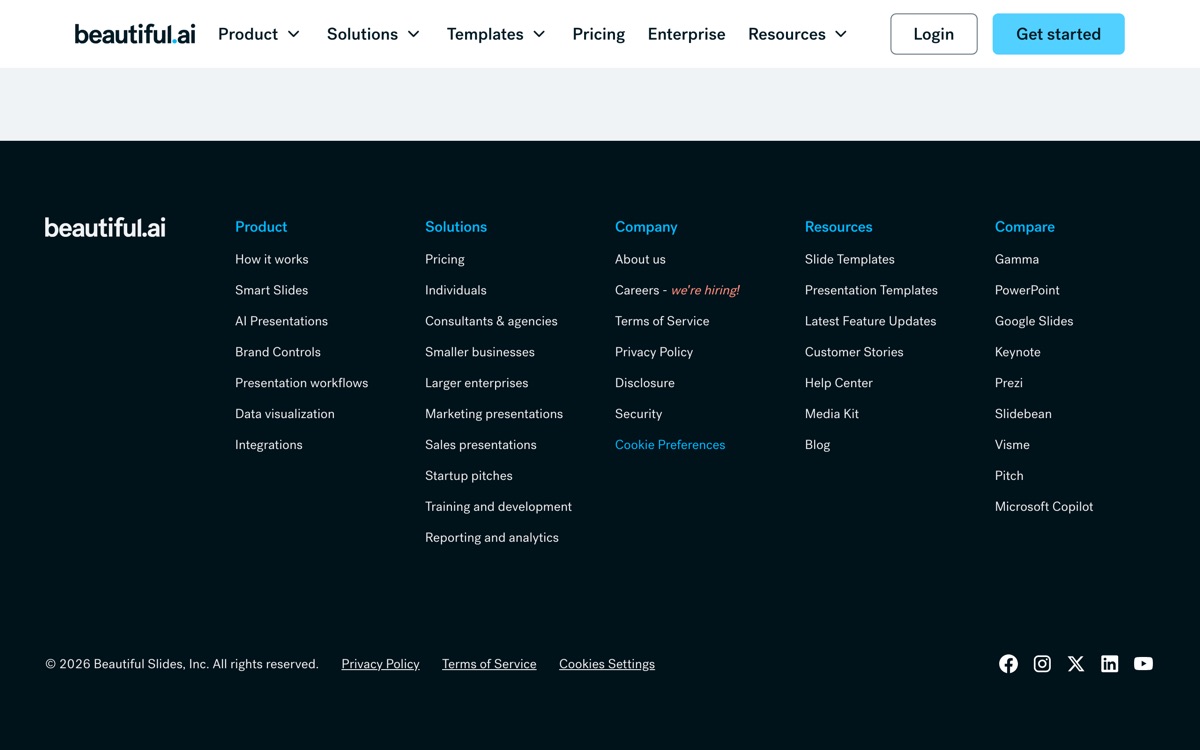Open Training and development link
Screen dimensions: 1200x750
click(x=499, y=507)
